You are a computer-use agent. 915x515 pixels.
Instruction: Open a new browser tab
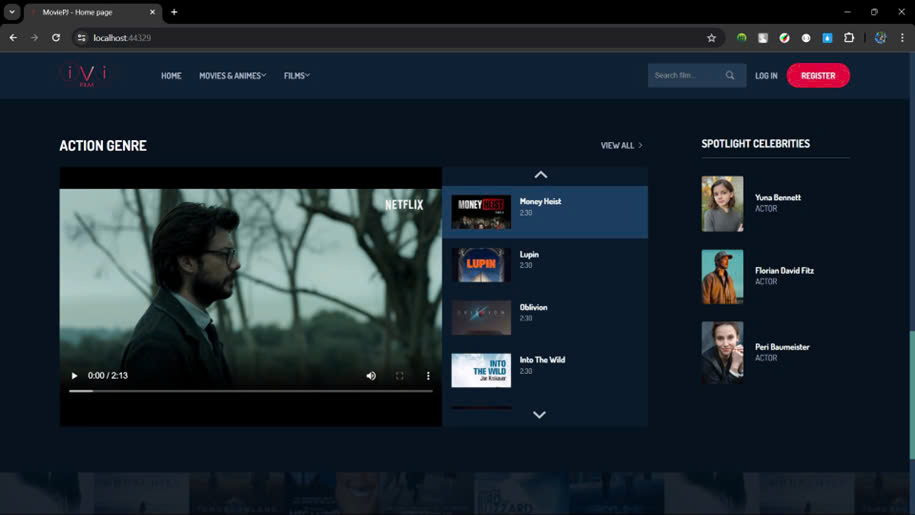pyautogui.click(x=174, y=12)
